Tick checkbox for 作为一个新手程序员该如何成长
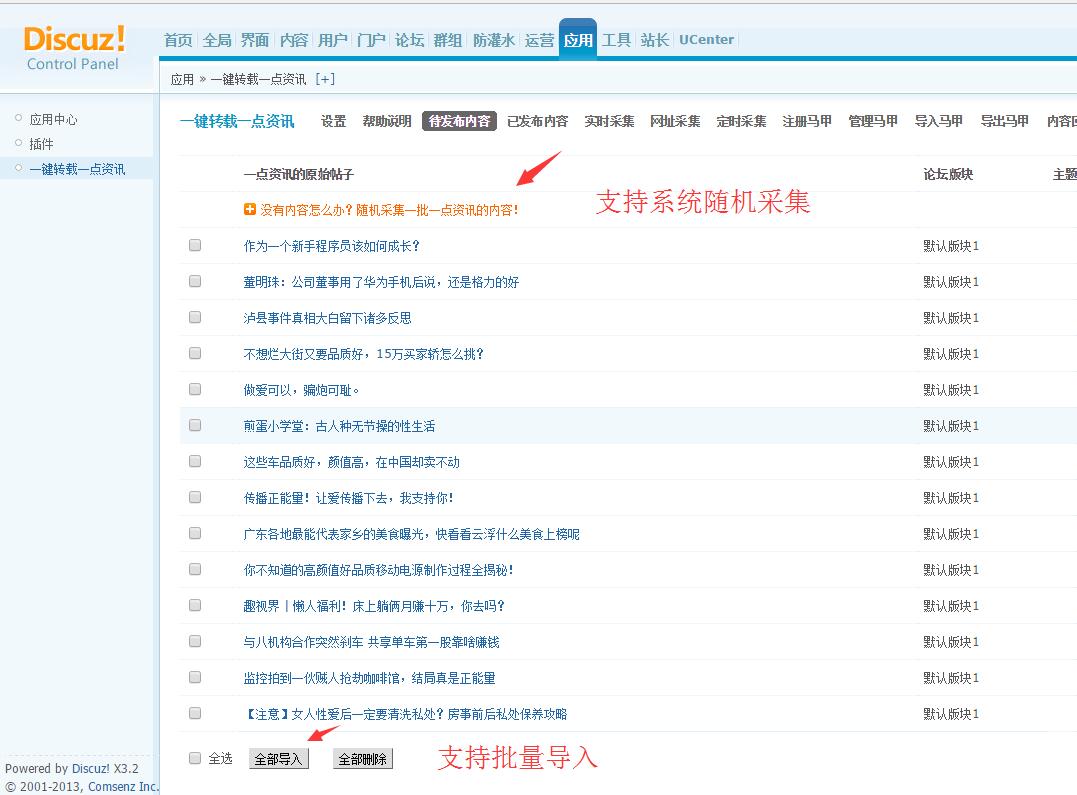This screenshot has height=795, width=1077. [195, 245]
